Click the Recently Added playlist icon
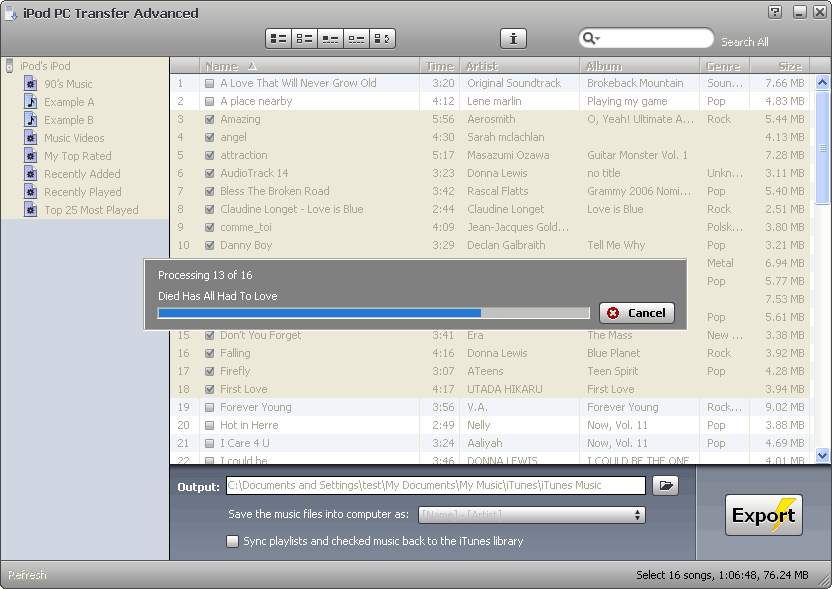Image resolution: width=832 pixels, height=589 pixels. coord(31,174)
